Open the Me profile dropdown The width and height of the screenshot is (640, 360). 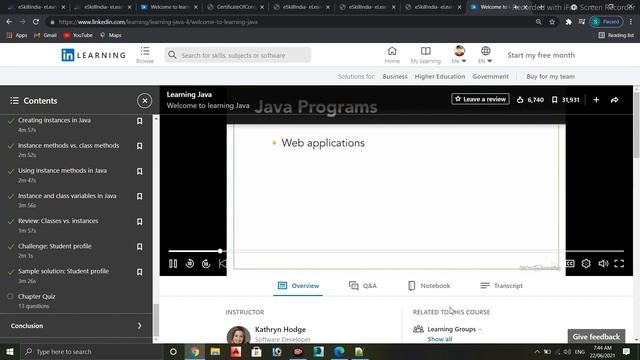459,55
